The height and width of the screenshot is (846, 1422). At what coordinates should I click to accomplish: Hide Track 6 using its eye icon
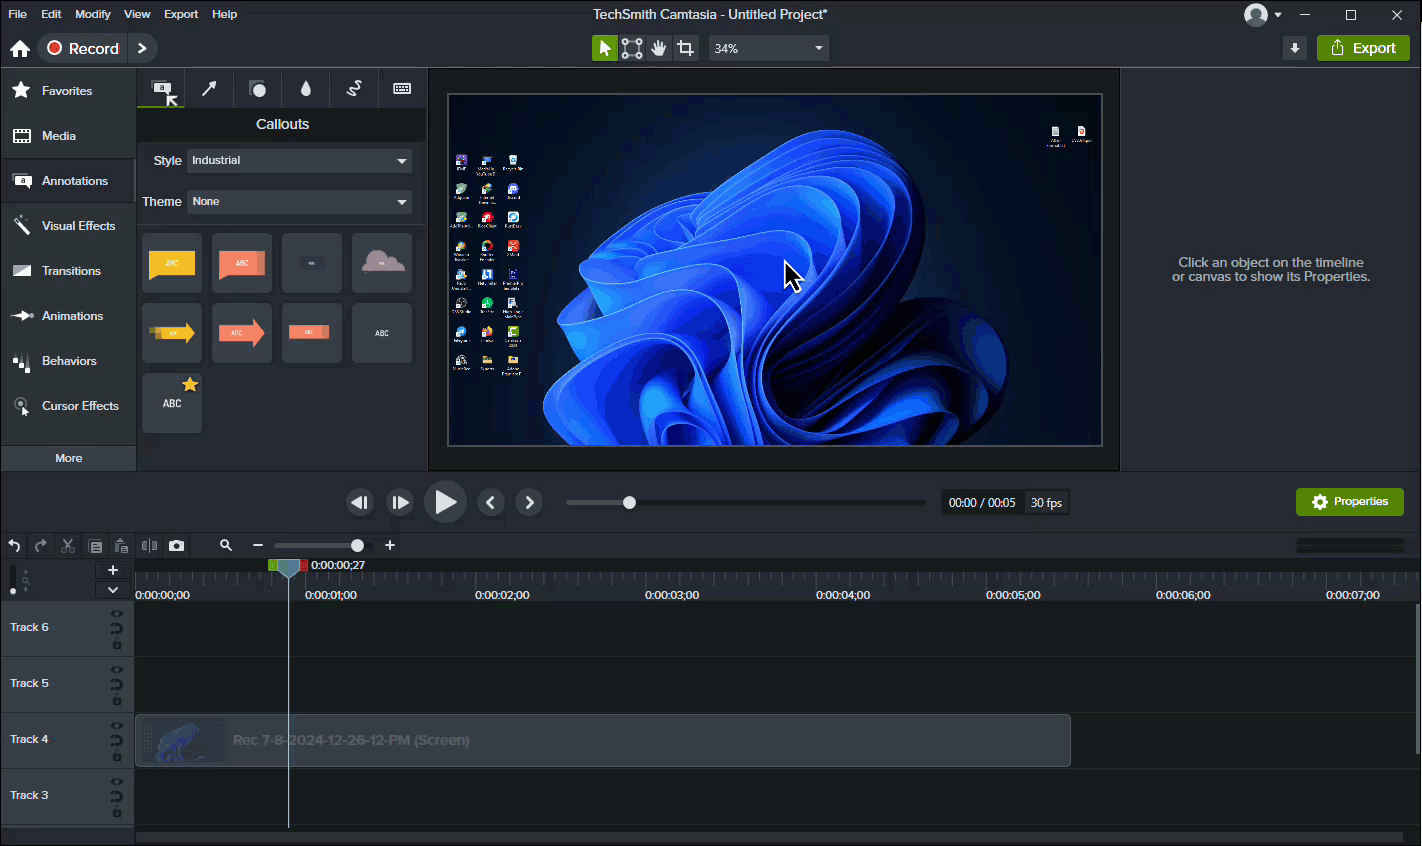pos(117,614)
